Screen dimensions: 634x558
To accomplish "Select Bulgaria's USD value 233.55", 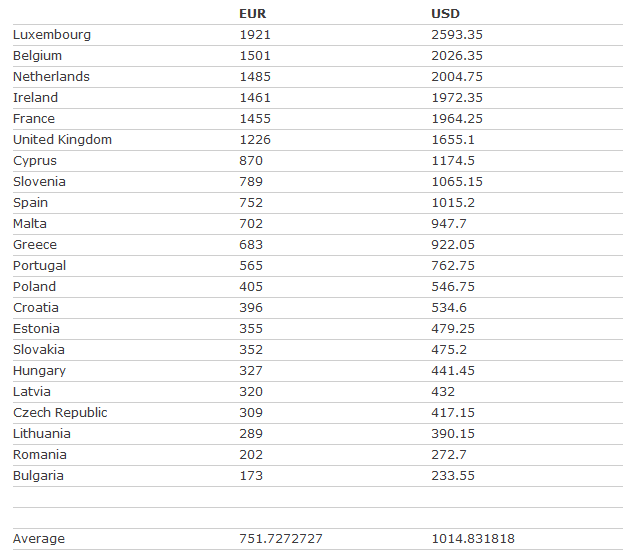I will pyautogui.click(x=453, y=476).
